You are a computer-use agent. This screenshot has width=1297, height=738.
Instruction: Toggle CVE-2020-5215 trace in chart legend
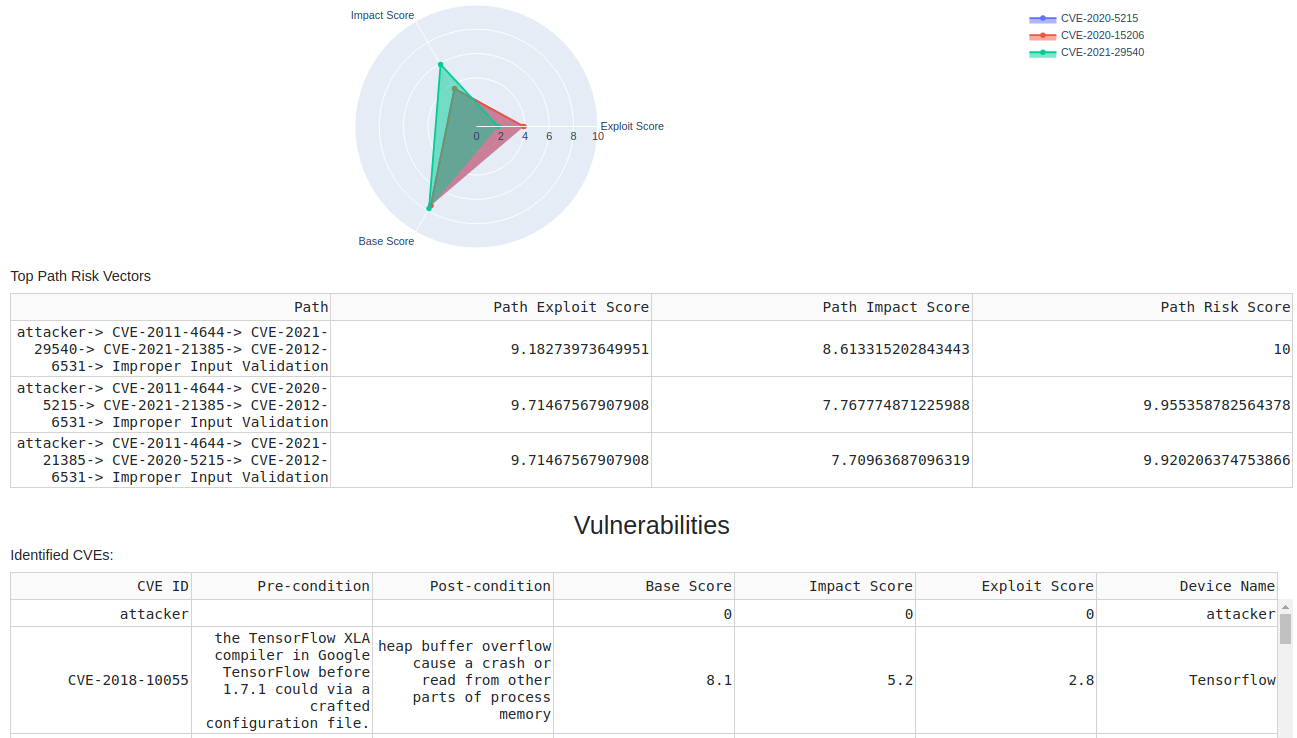point(1098,18)
